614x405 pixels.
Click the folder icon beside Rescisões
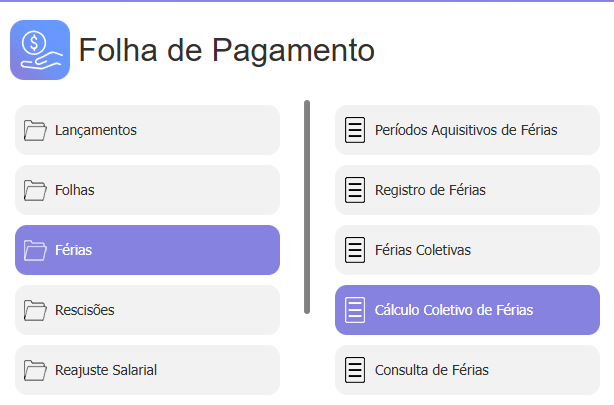coord(36,310)
